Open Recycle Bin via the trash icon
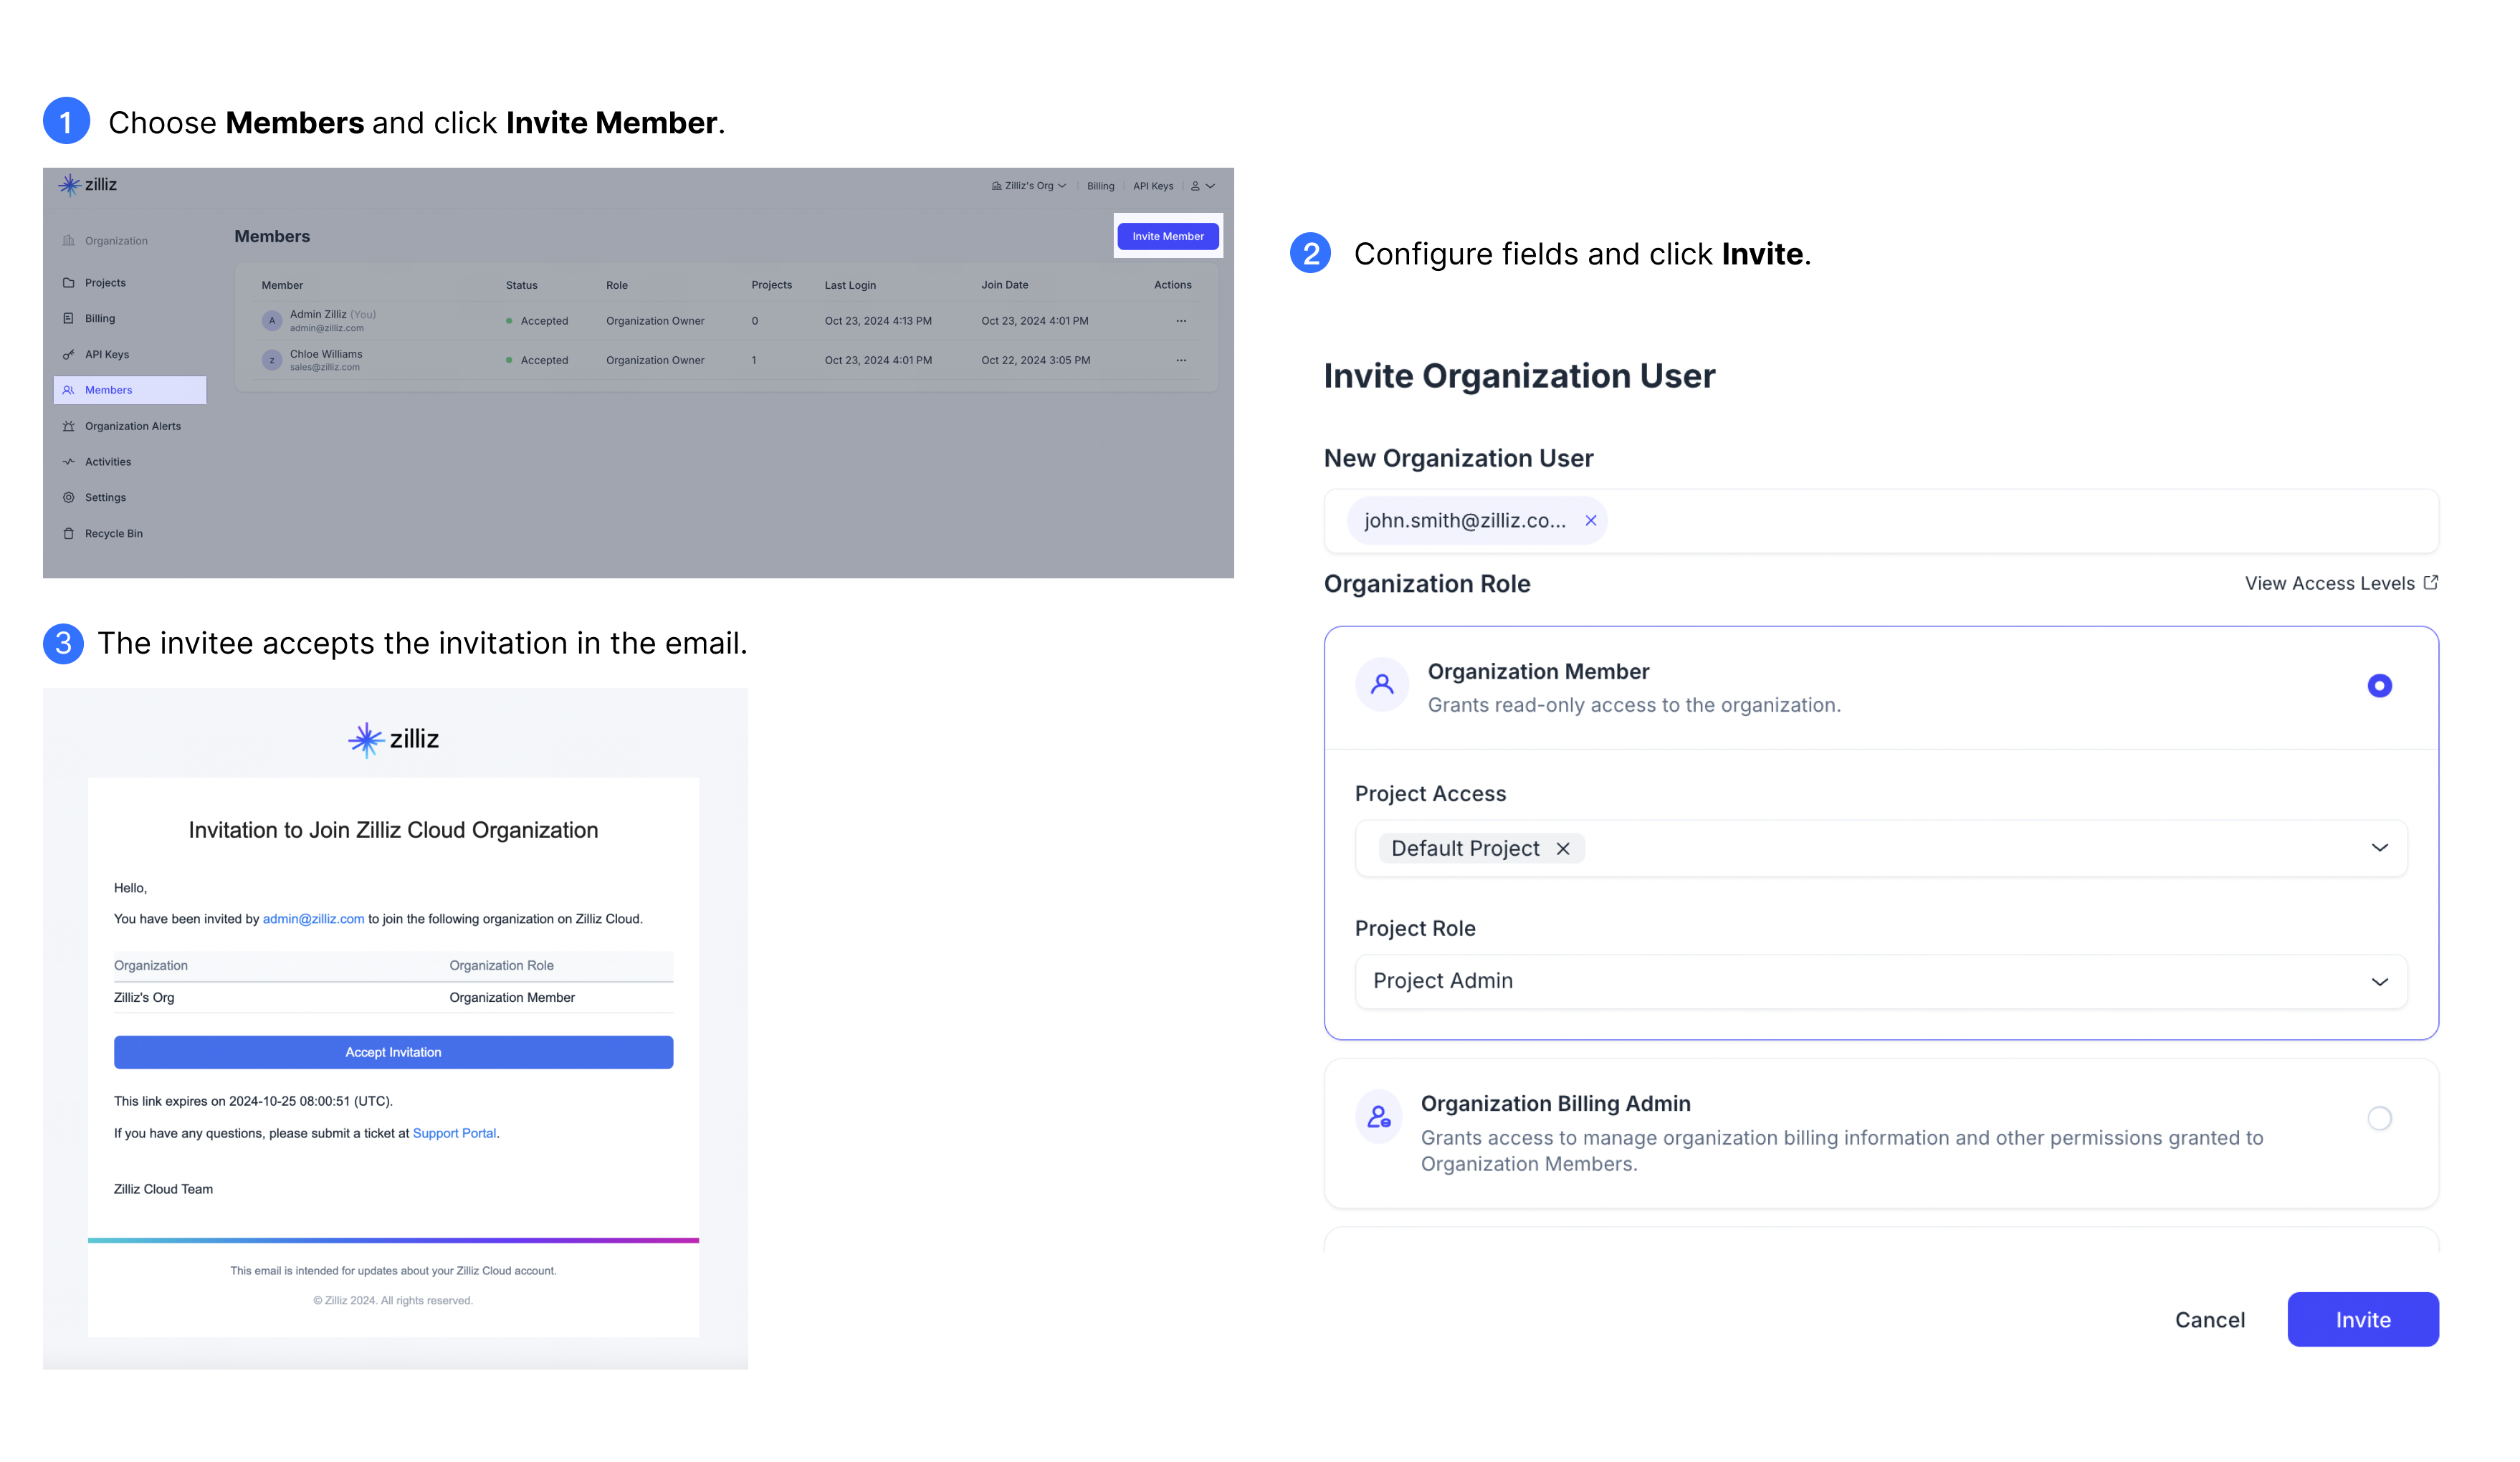 (x=69, y=534)
